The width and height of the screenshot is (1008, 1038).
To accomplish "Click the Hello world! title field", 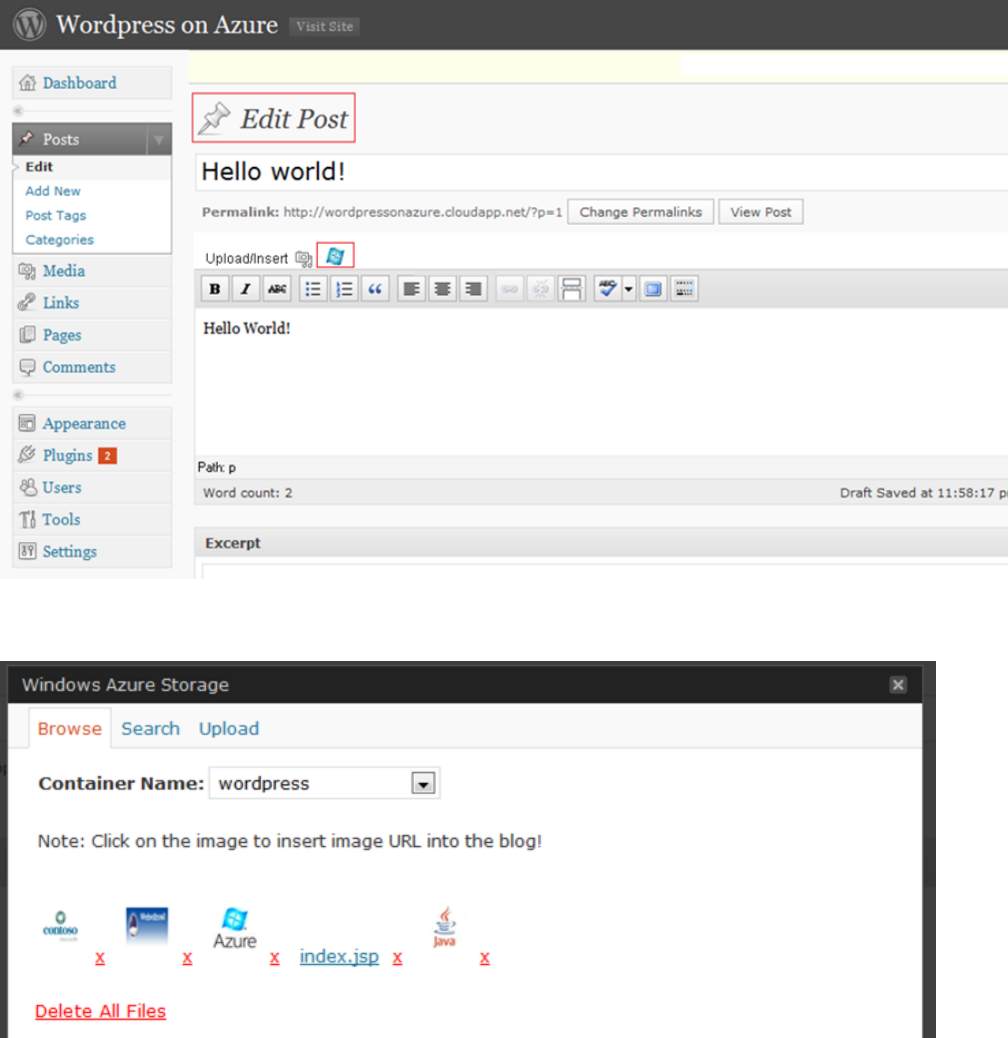I will (601, 172).
